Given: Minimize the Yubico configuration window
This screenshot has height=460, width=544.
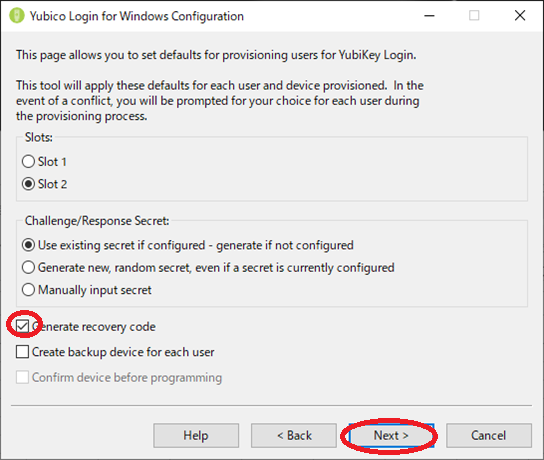Looking at the screenshot, I should pos(429,16).
